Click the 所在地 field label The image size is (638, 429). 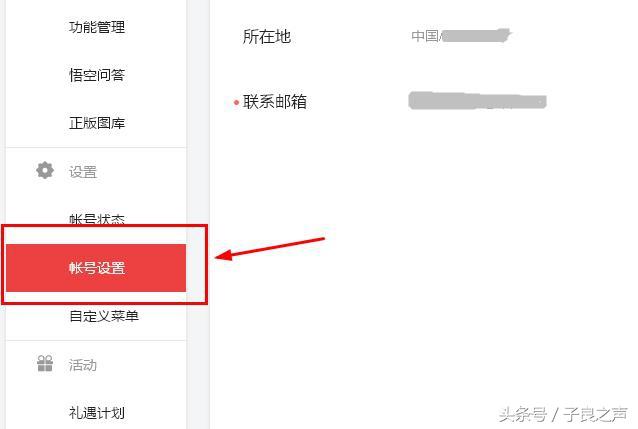(x=267, y=37)
